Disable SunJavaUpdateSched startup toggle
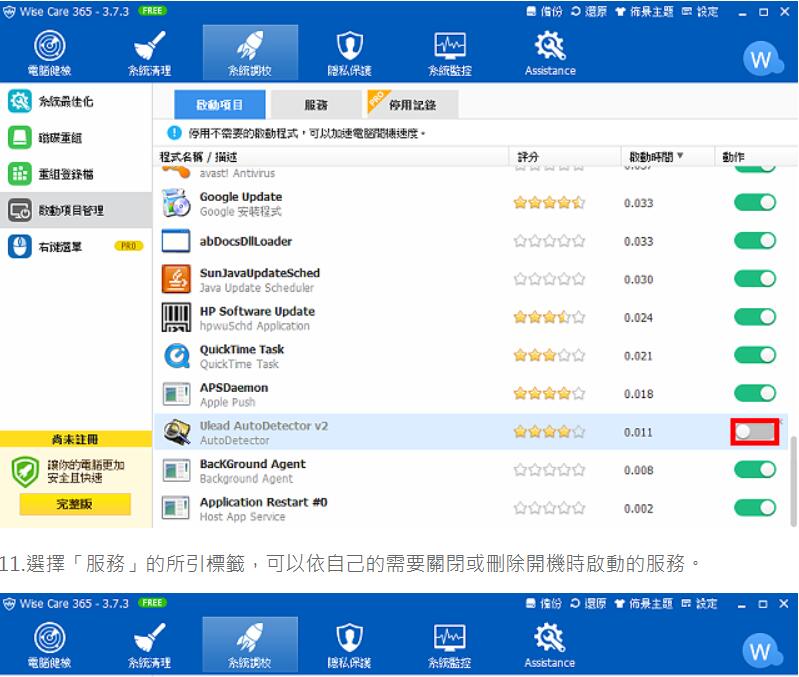This screenshot has height=677, width=799. (x=755, y=279)
